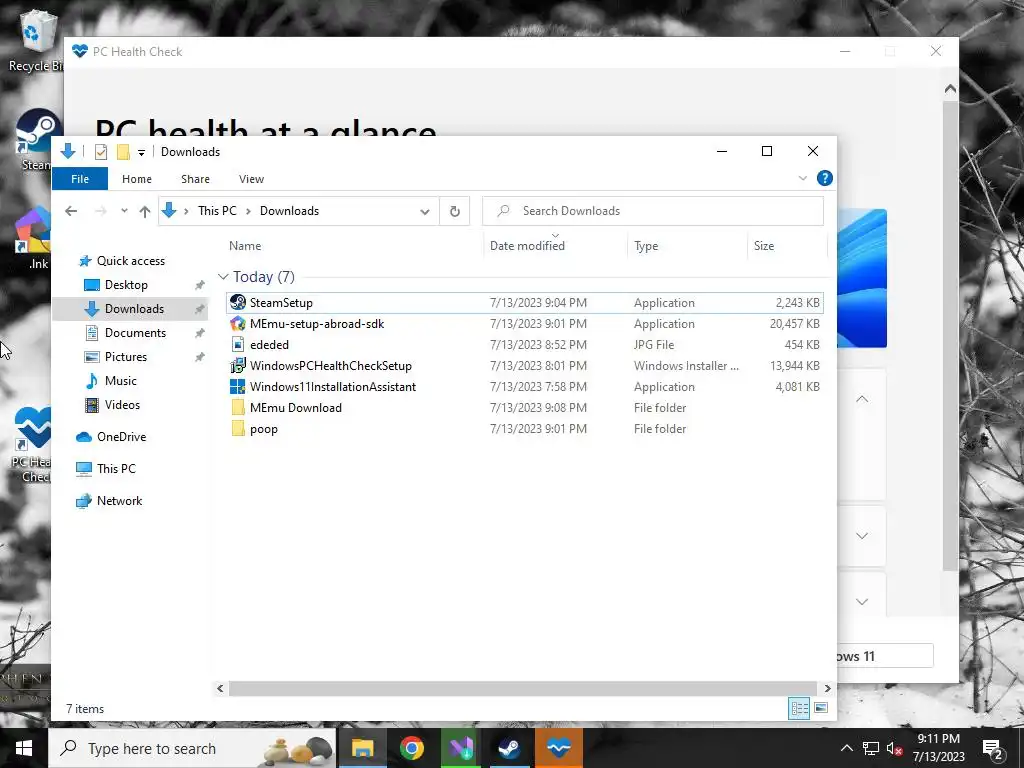Open the address bar history dropdown
Image resolution: width=1024 pixels, height=768 pixels.
click(424, 211)
